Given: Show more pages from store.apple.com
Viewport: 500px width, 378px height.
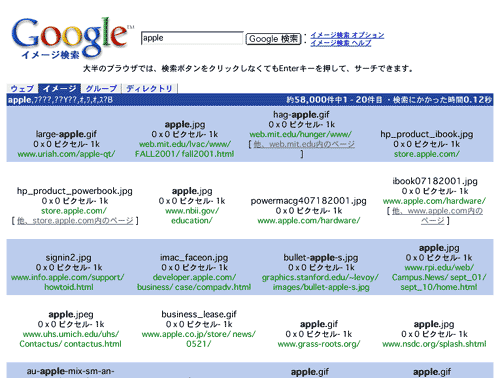Looking at the screenshot, I should 75,221.
